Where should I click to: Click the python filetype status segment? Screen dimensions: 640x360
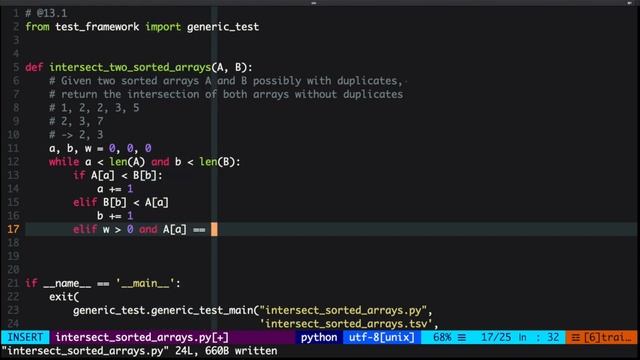pyautogui.click(x=319, y=337)
